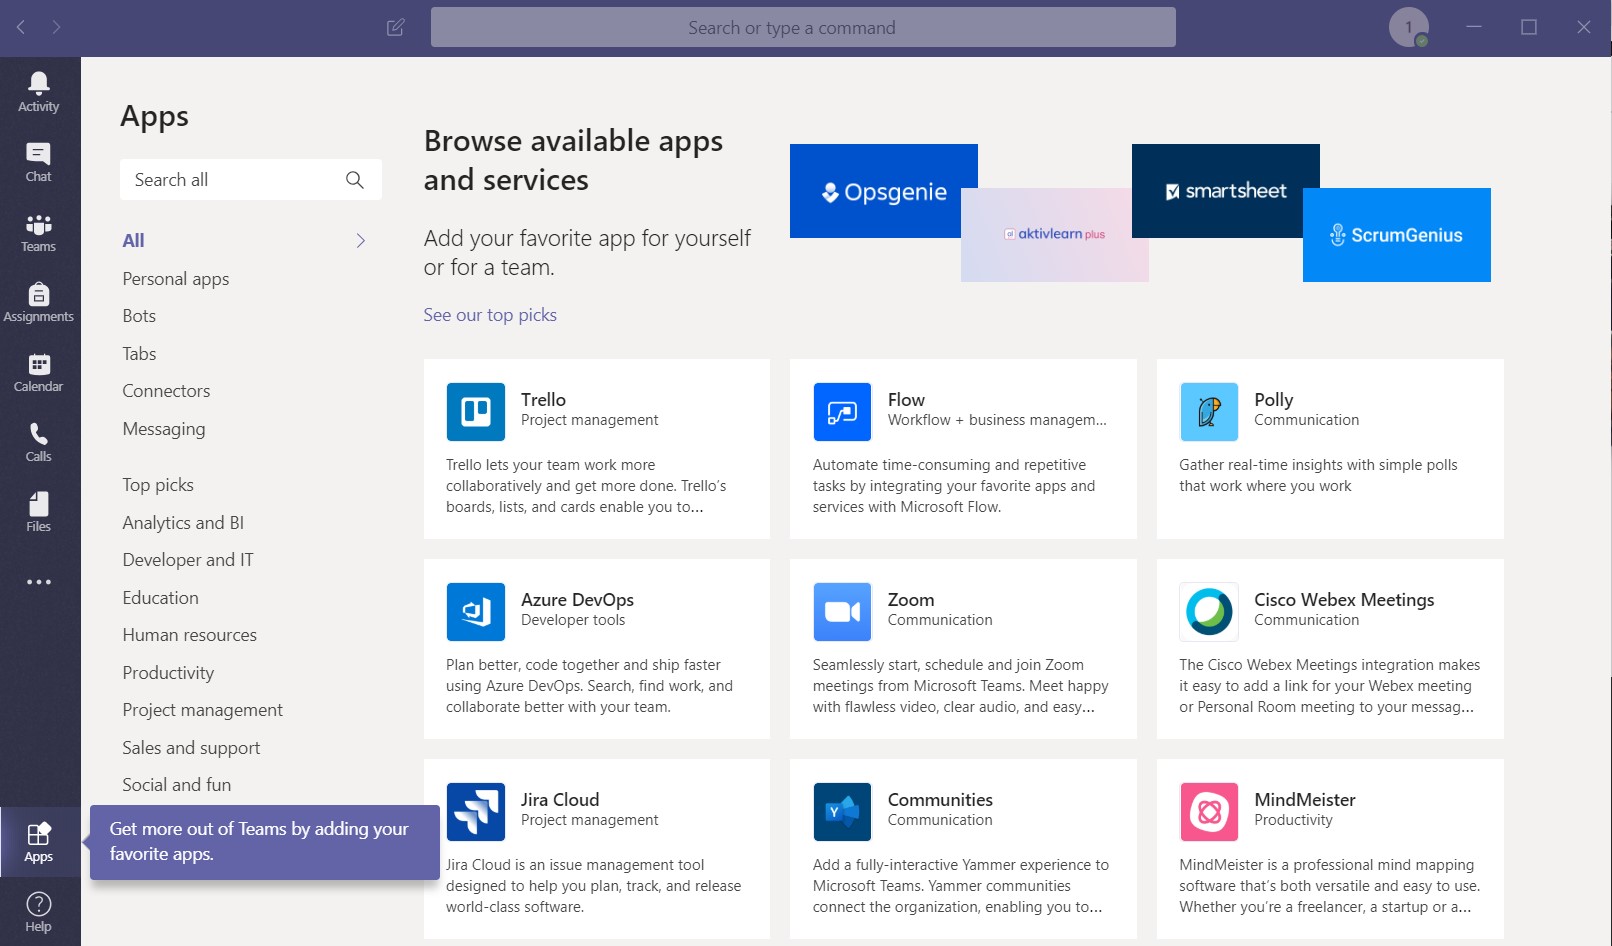
Task: Select the Tabs category
Action: [x=139, y=354]
